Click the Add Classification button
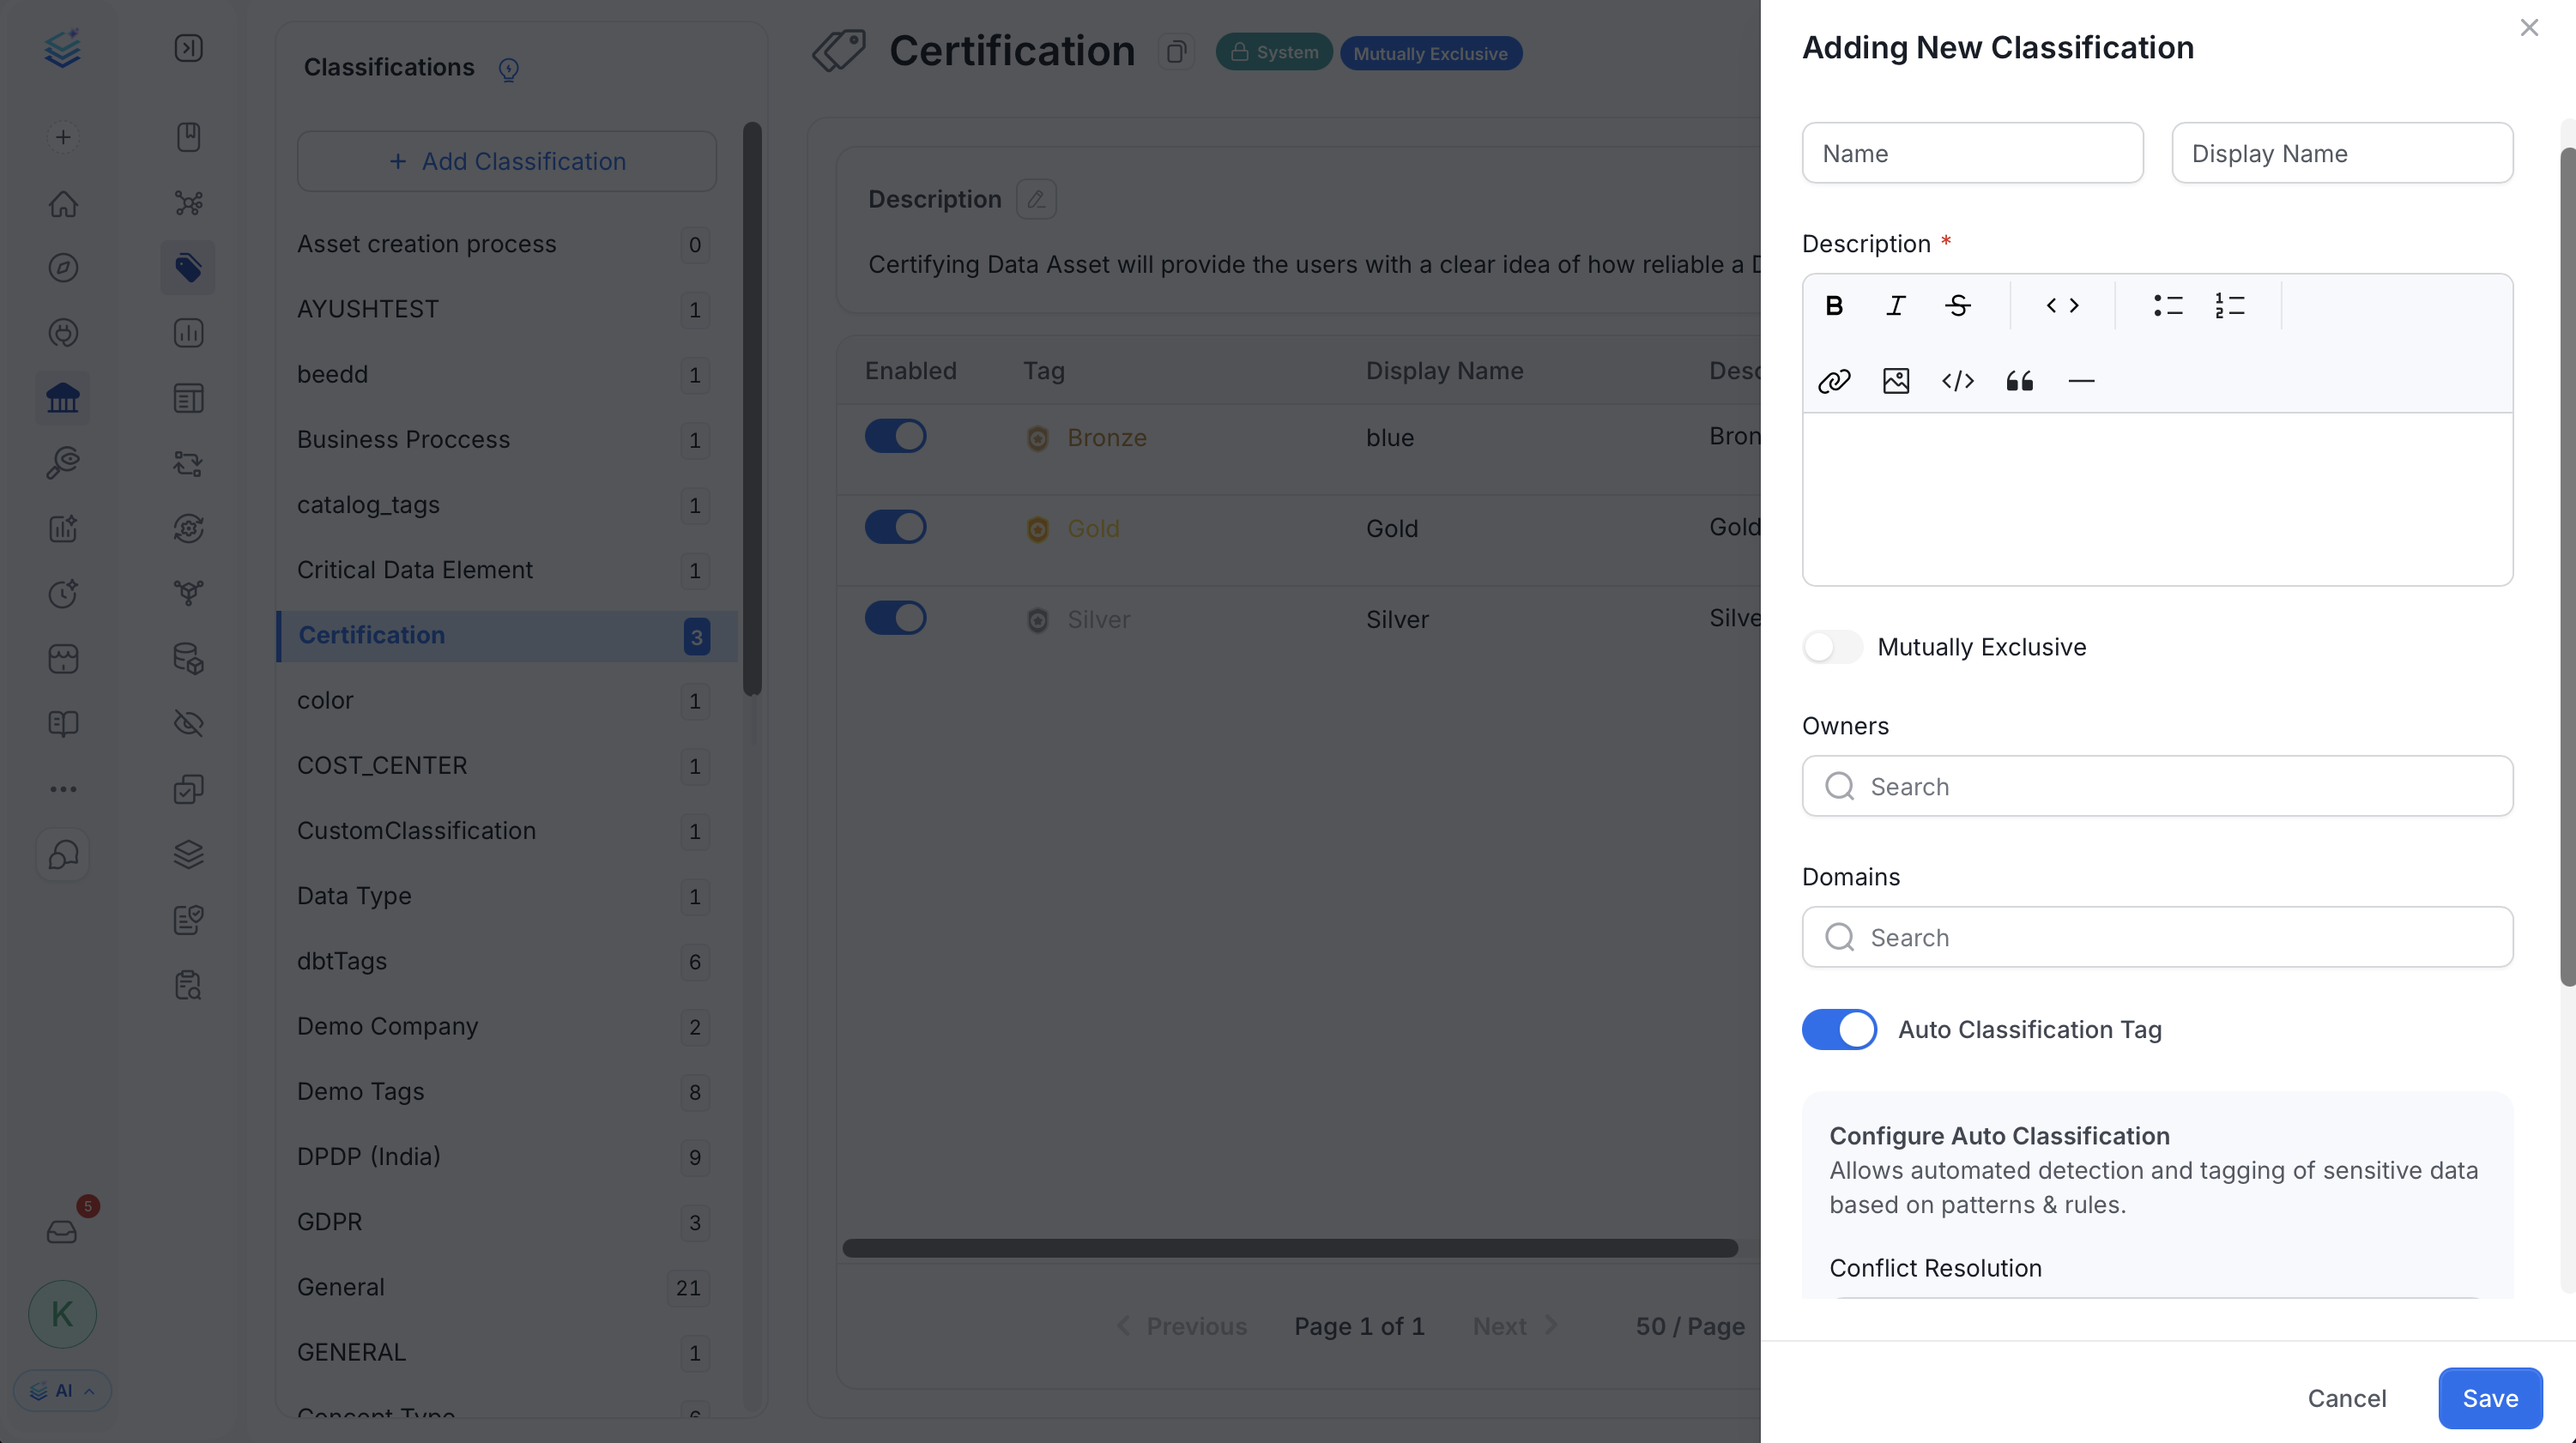The width and height of the screenshot is (2576, 1443). click(x=507, y=161)
